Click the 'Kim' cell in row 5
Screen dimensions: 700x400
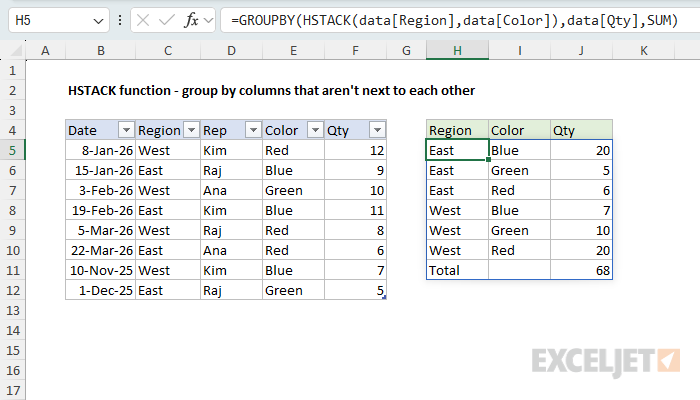[x=231, y=150]
